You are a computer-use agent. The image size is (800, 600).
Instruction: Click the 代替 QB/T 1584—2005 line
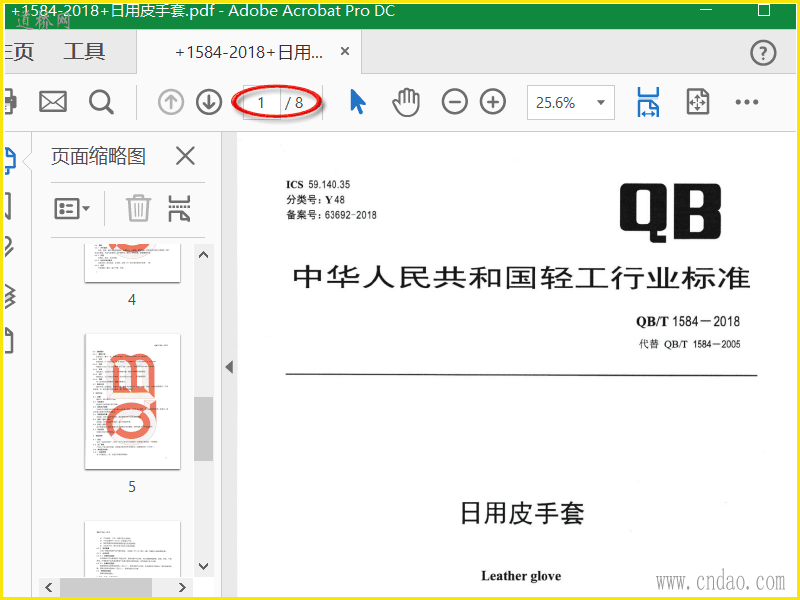(x=689, y=344)
